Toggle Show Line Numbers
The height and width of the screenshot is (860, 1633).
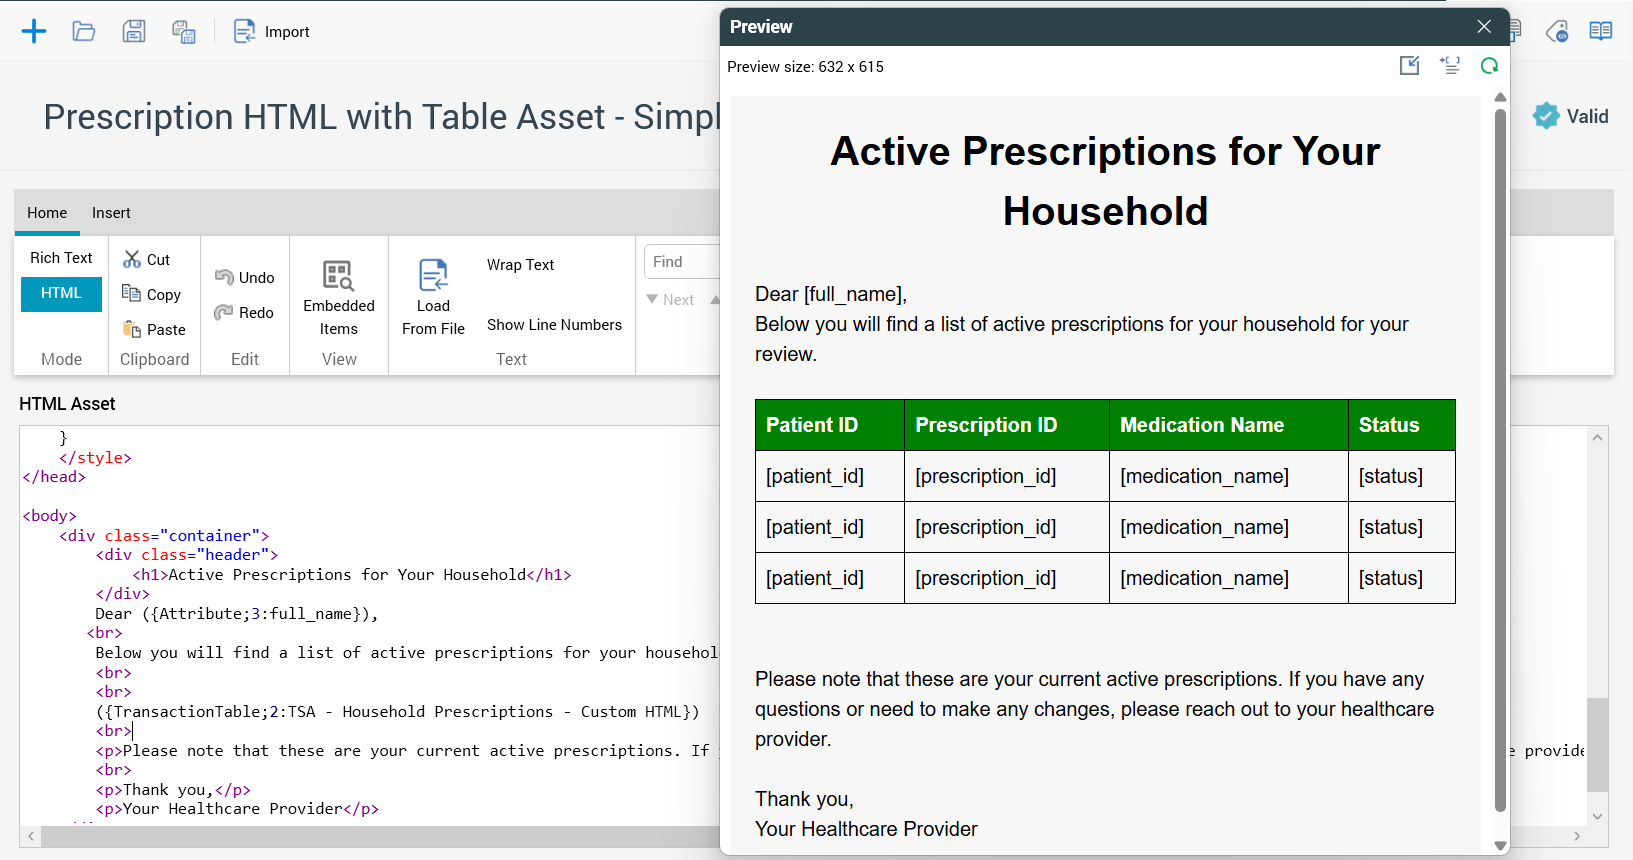coord(554,325)
